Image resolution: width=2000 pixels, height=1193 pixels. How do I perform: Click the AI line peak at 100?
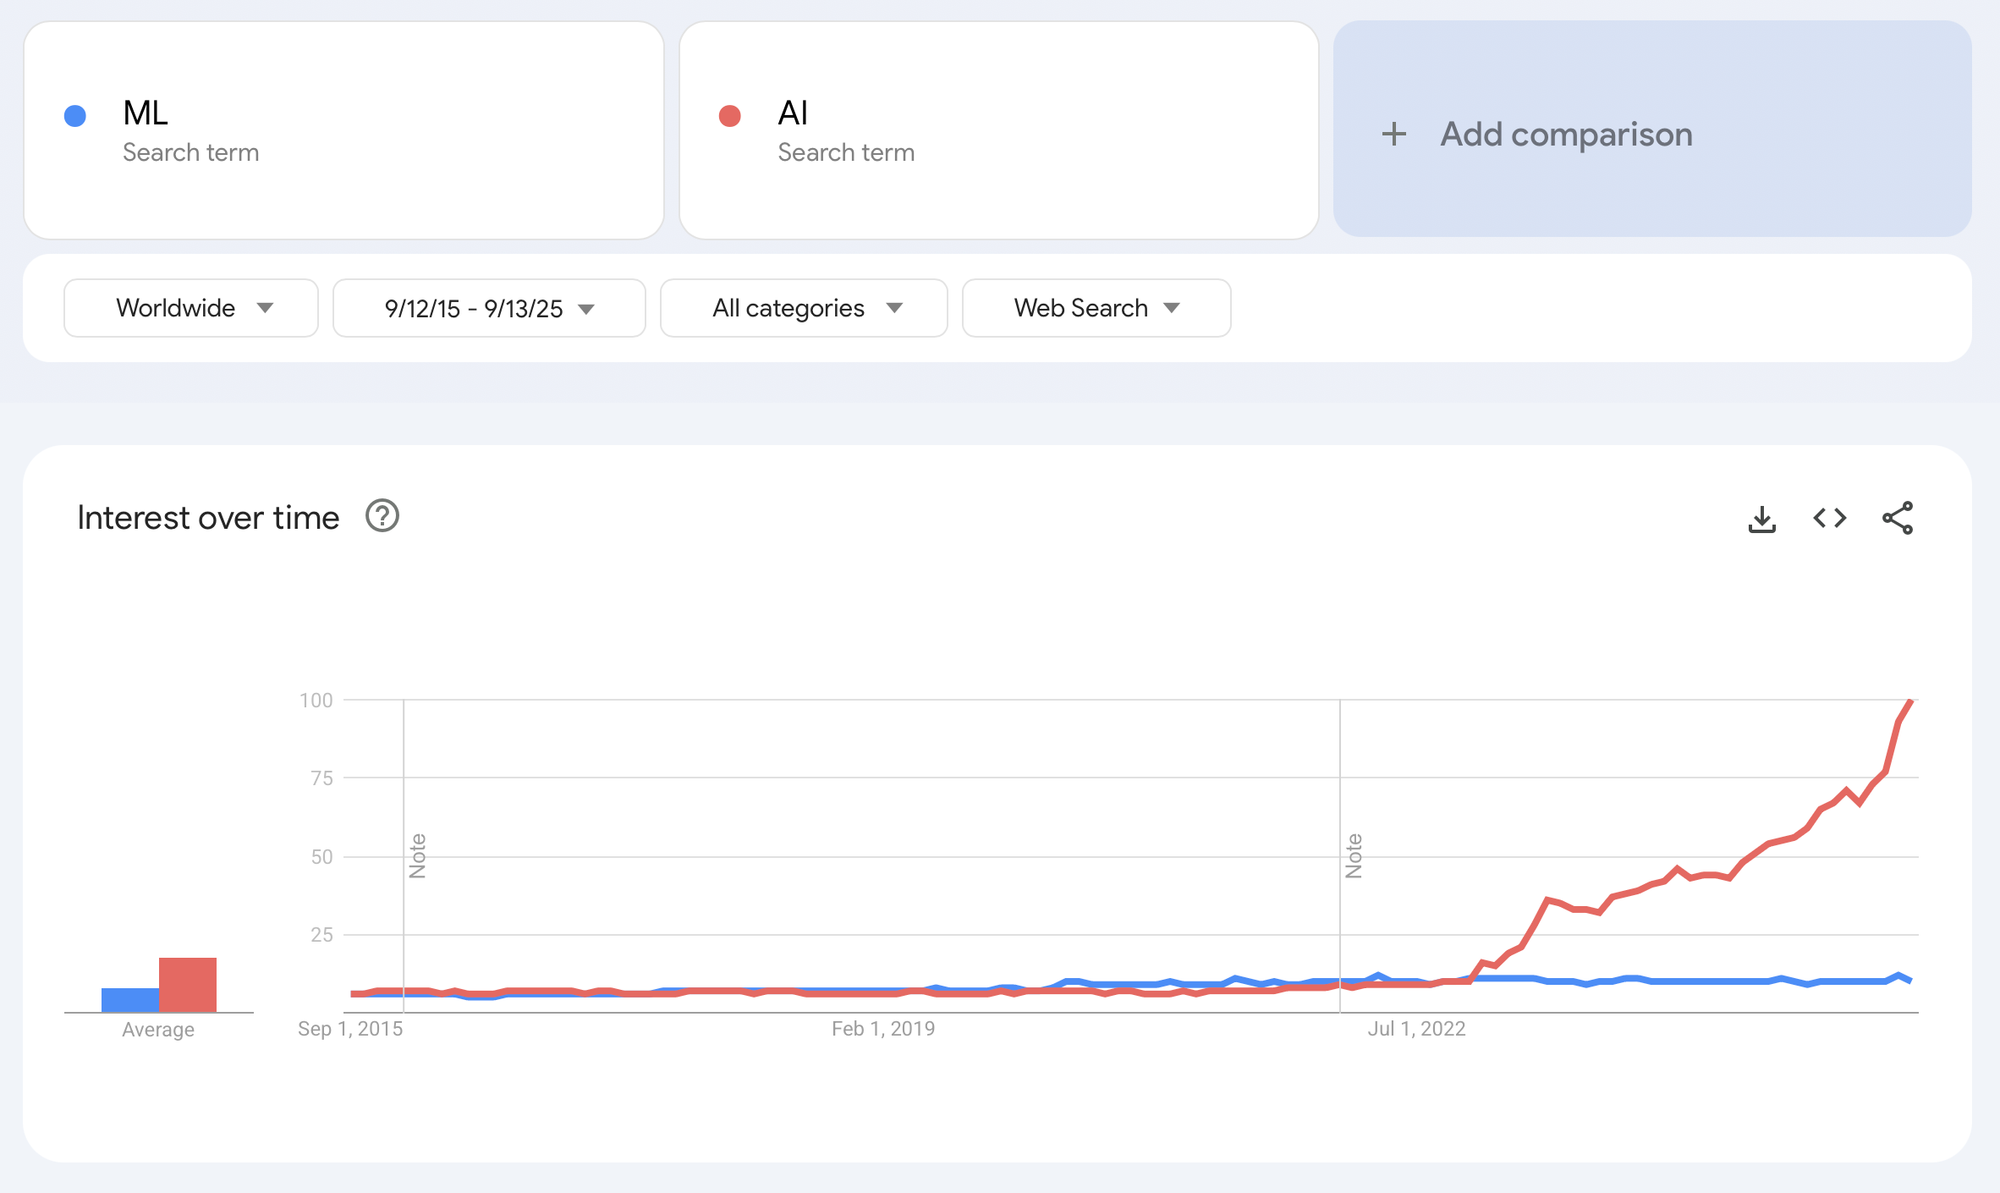[1911, 701]
